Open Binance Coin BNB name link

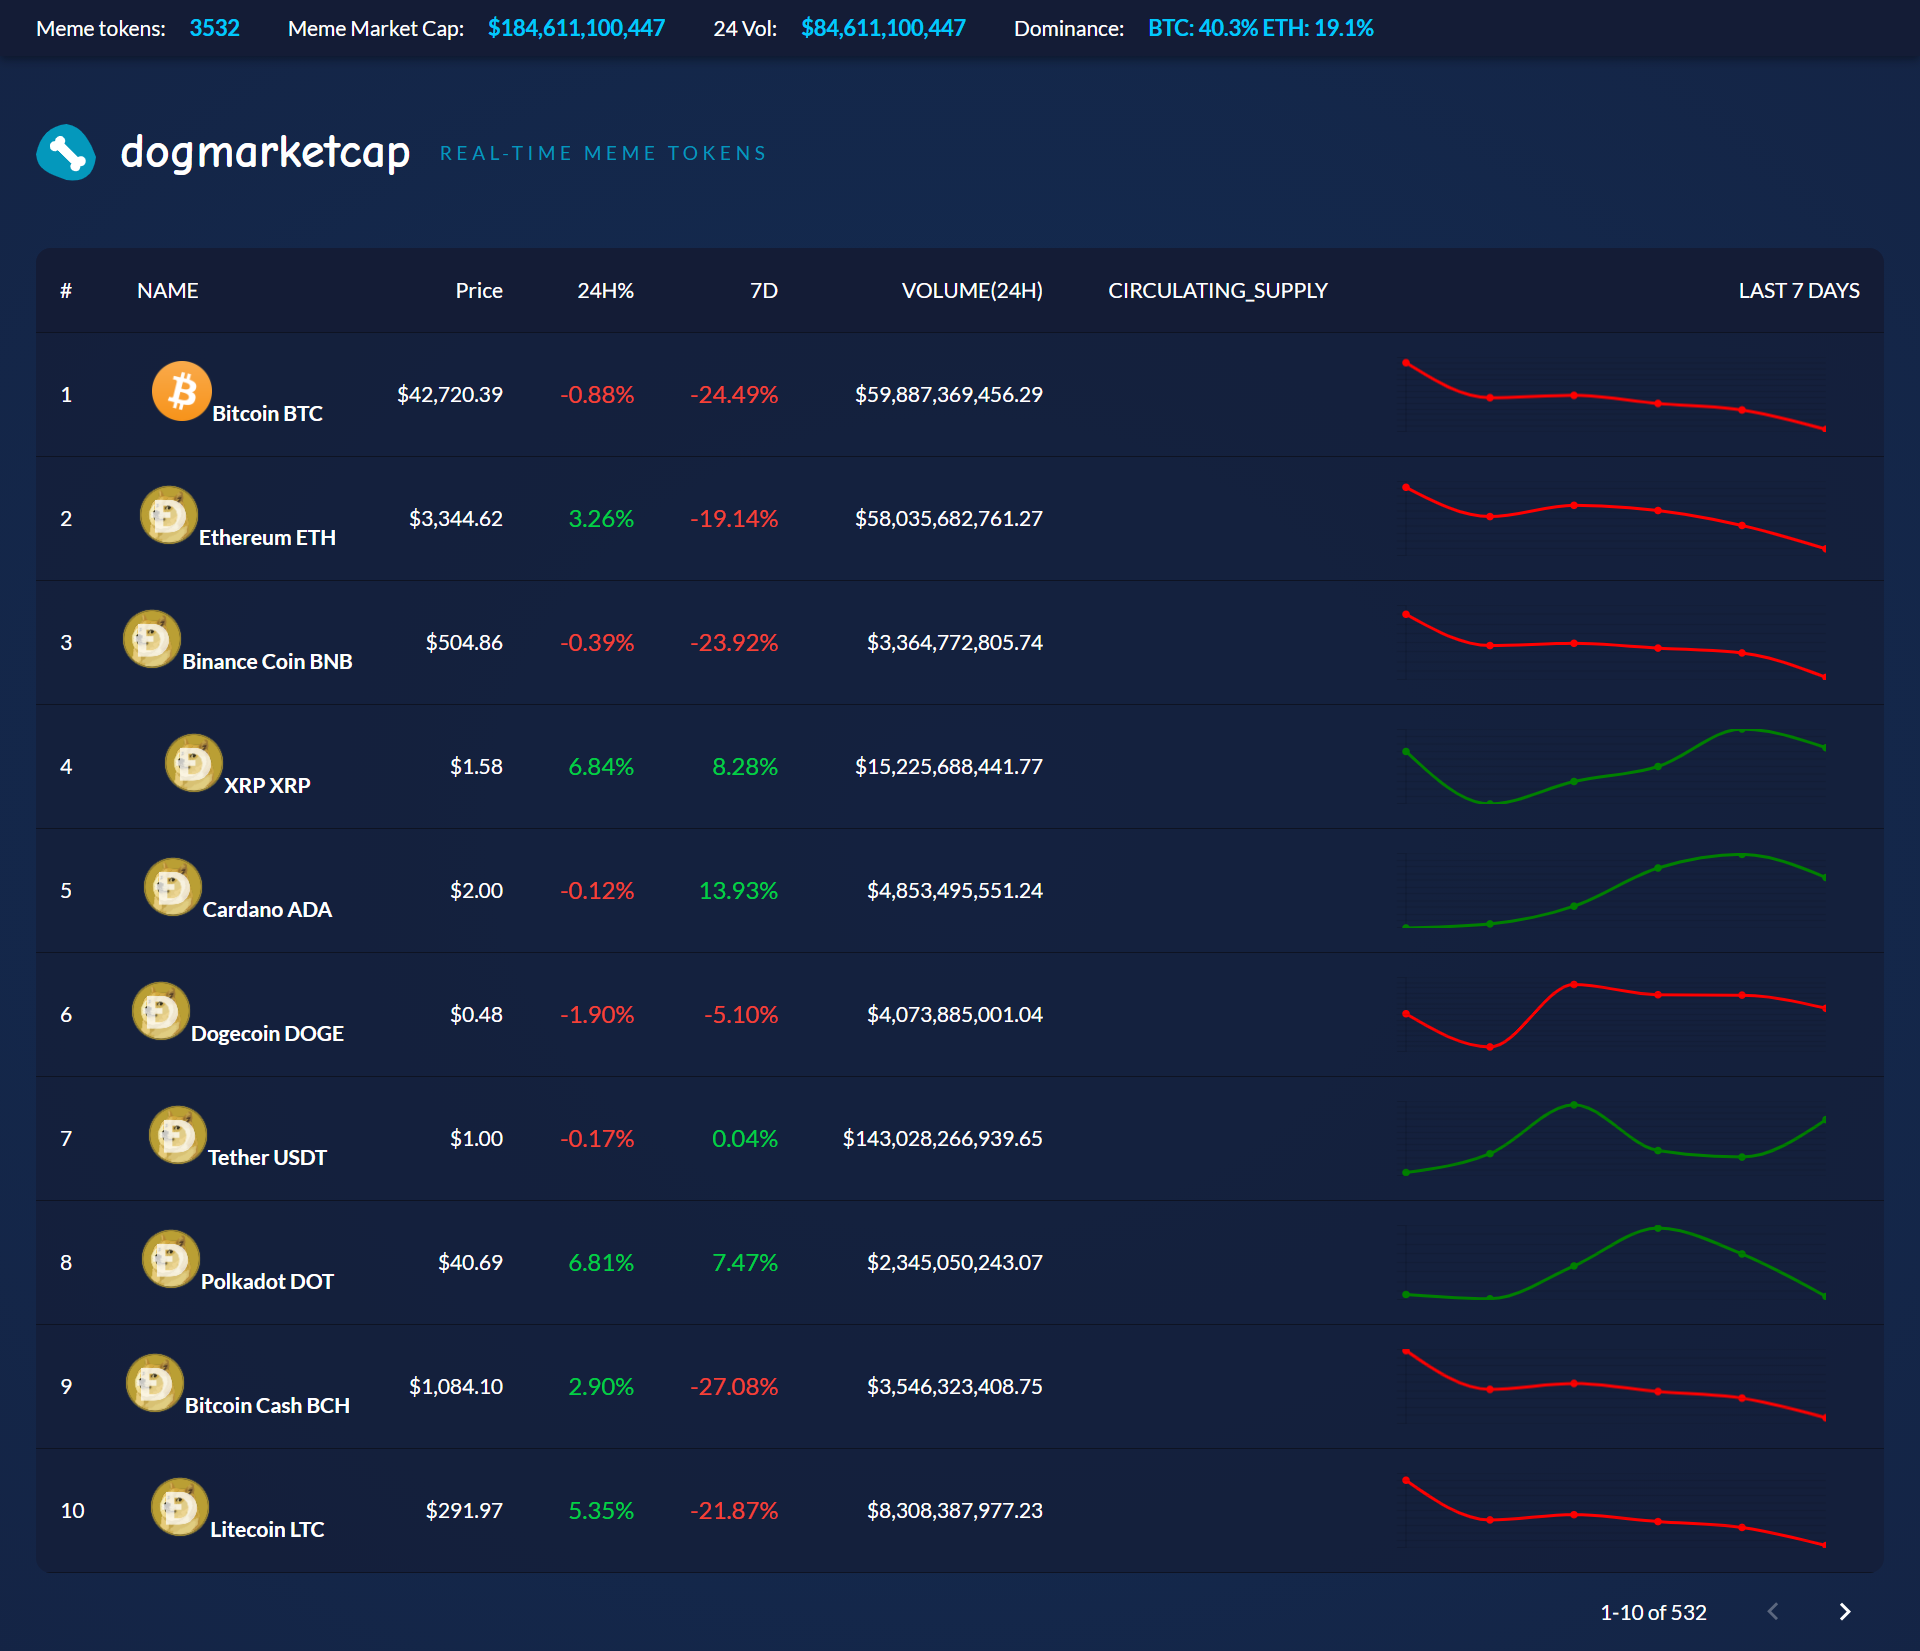click(267, 662)
